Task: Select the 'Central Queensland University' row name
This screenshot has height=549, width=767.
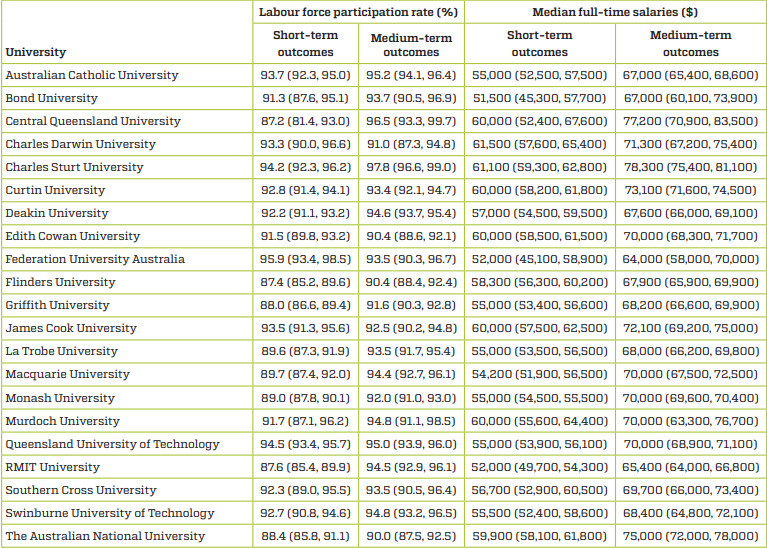Action: [x=93, y=121]
